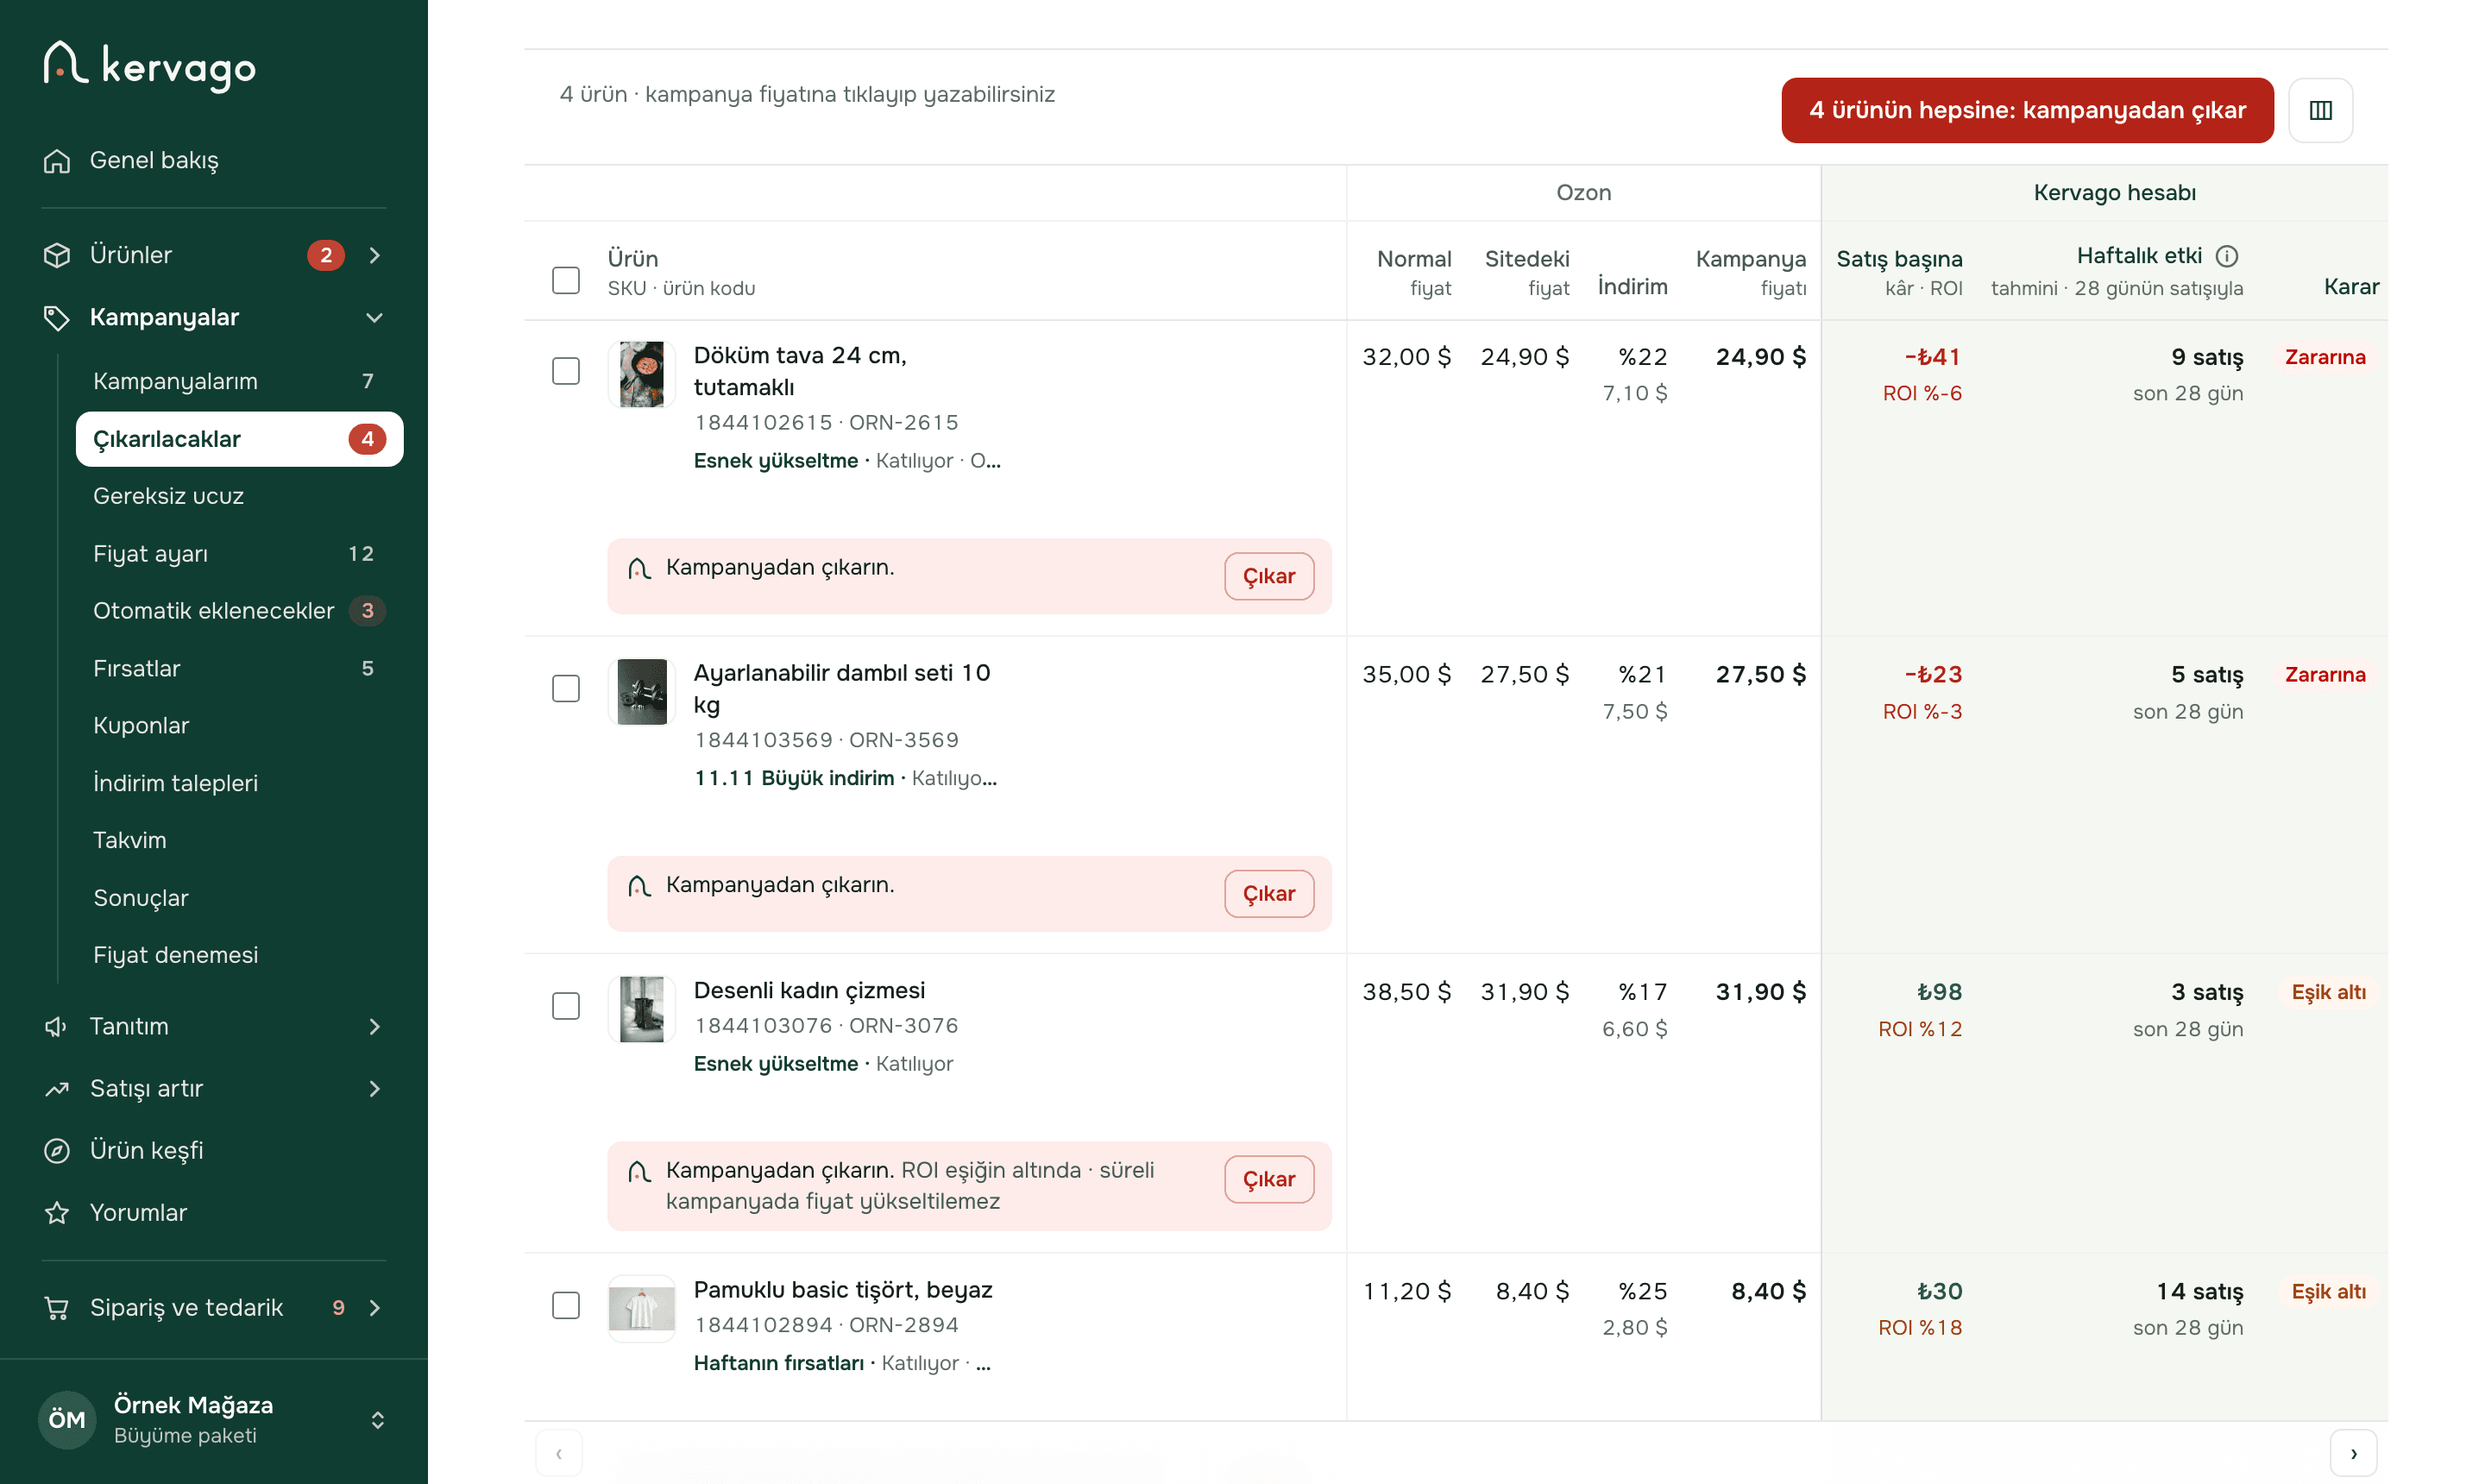Screen dimensions: 2485x1484
Task: Expand the Tanıtım menu chevron
Action: (x=375, y=1027)
